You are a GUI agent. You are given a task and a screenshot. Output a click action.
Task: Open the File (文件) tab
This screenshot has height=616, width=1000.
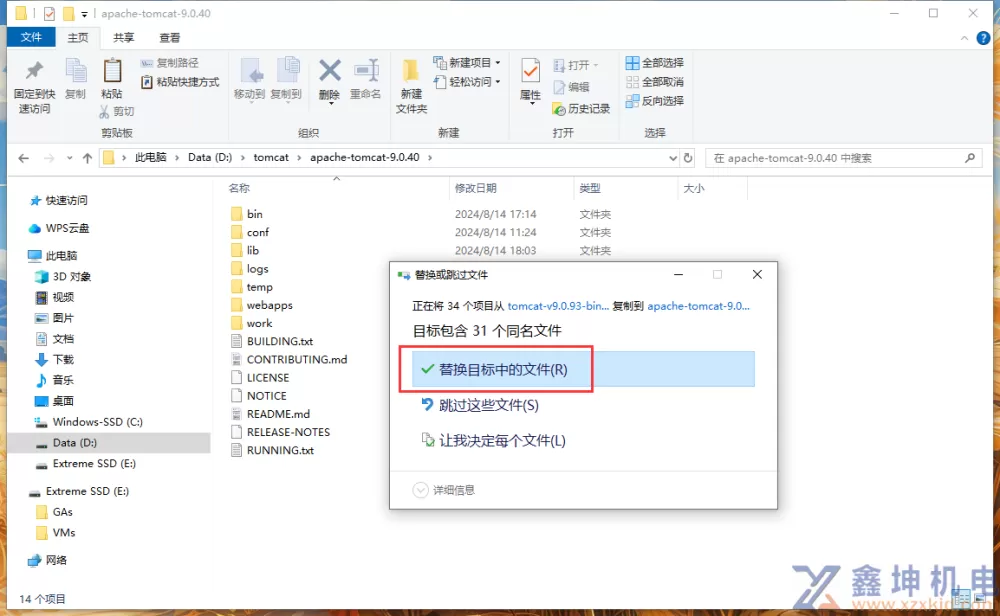click(31, 37)
